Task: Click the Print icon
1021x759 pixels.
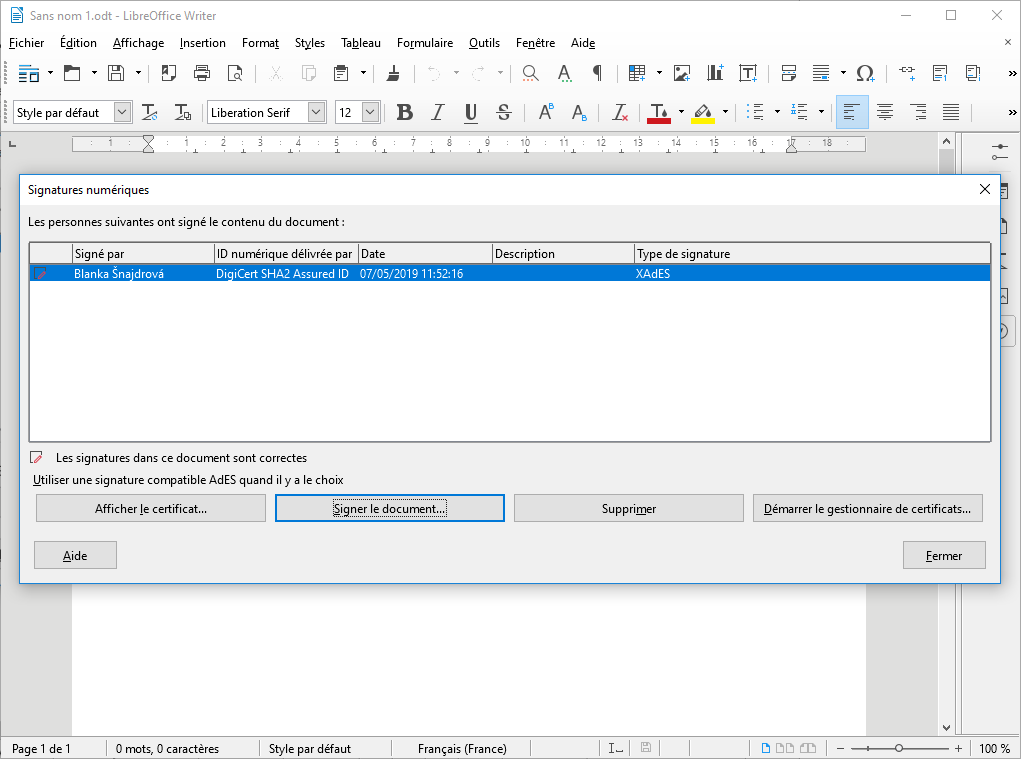Action: tap(202, 73)
